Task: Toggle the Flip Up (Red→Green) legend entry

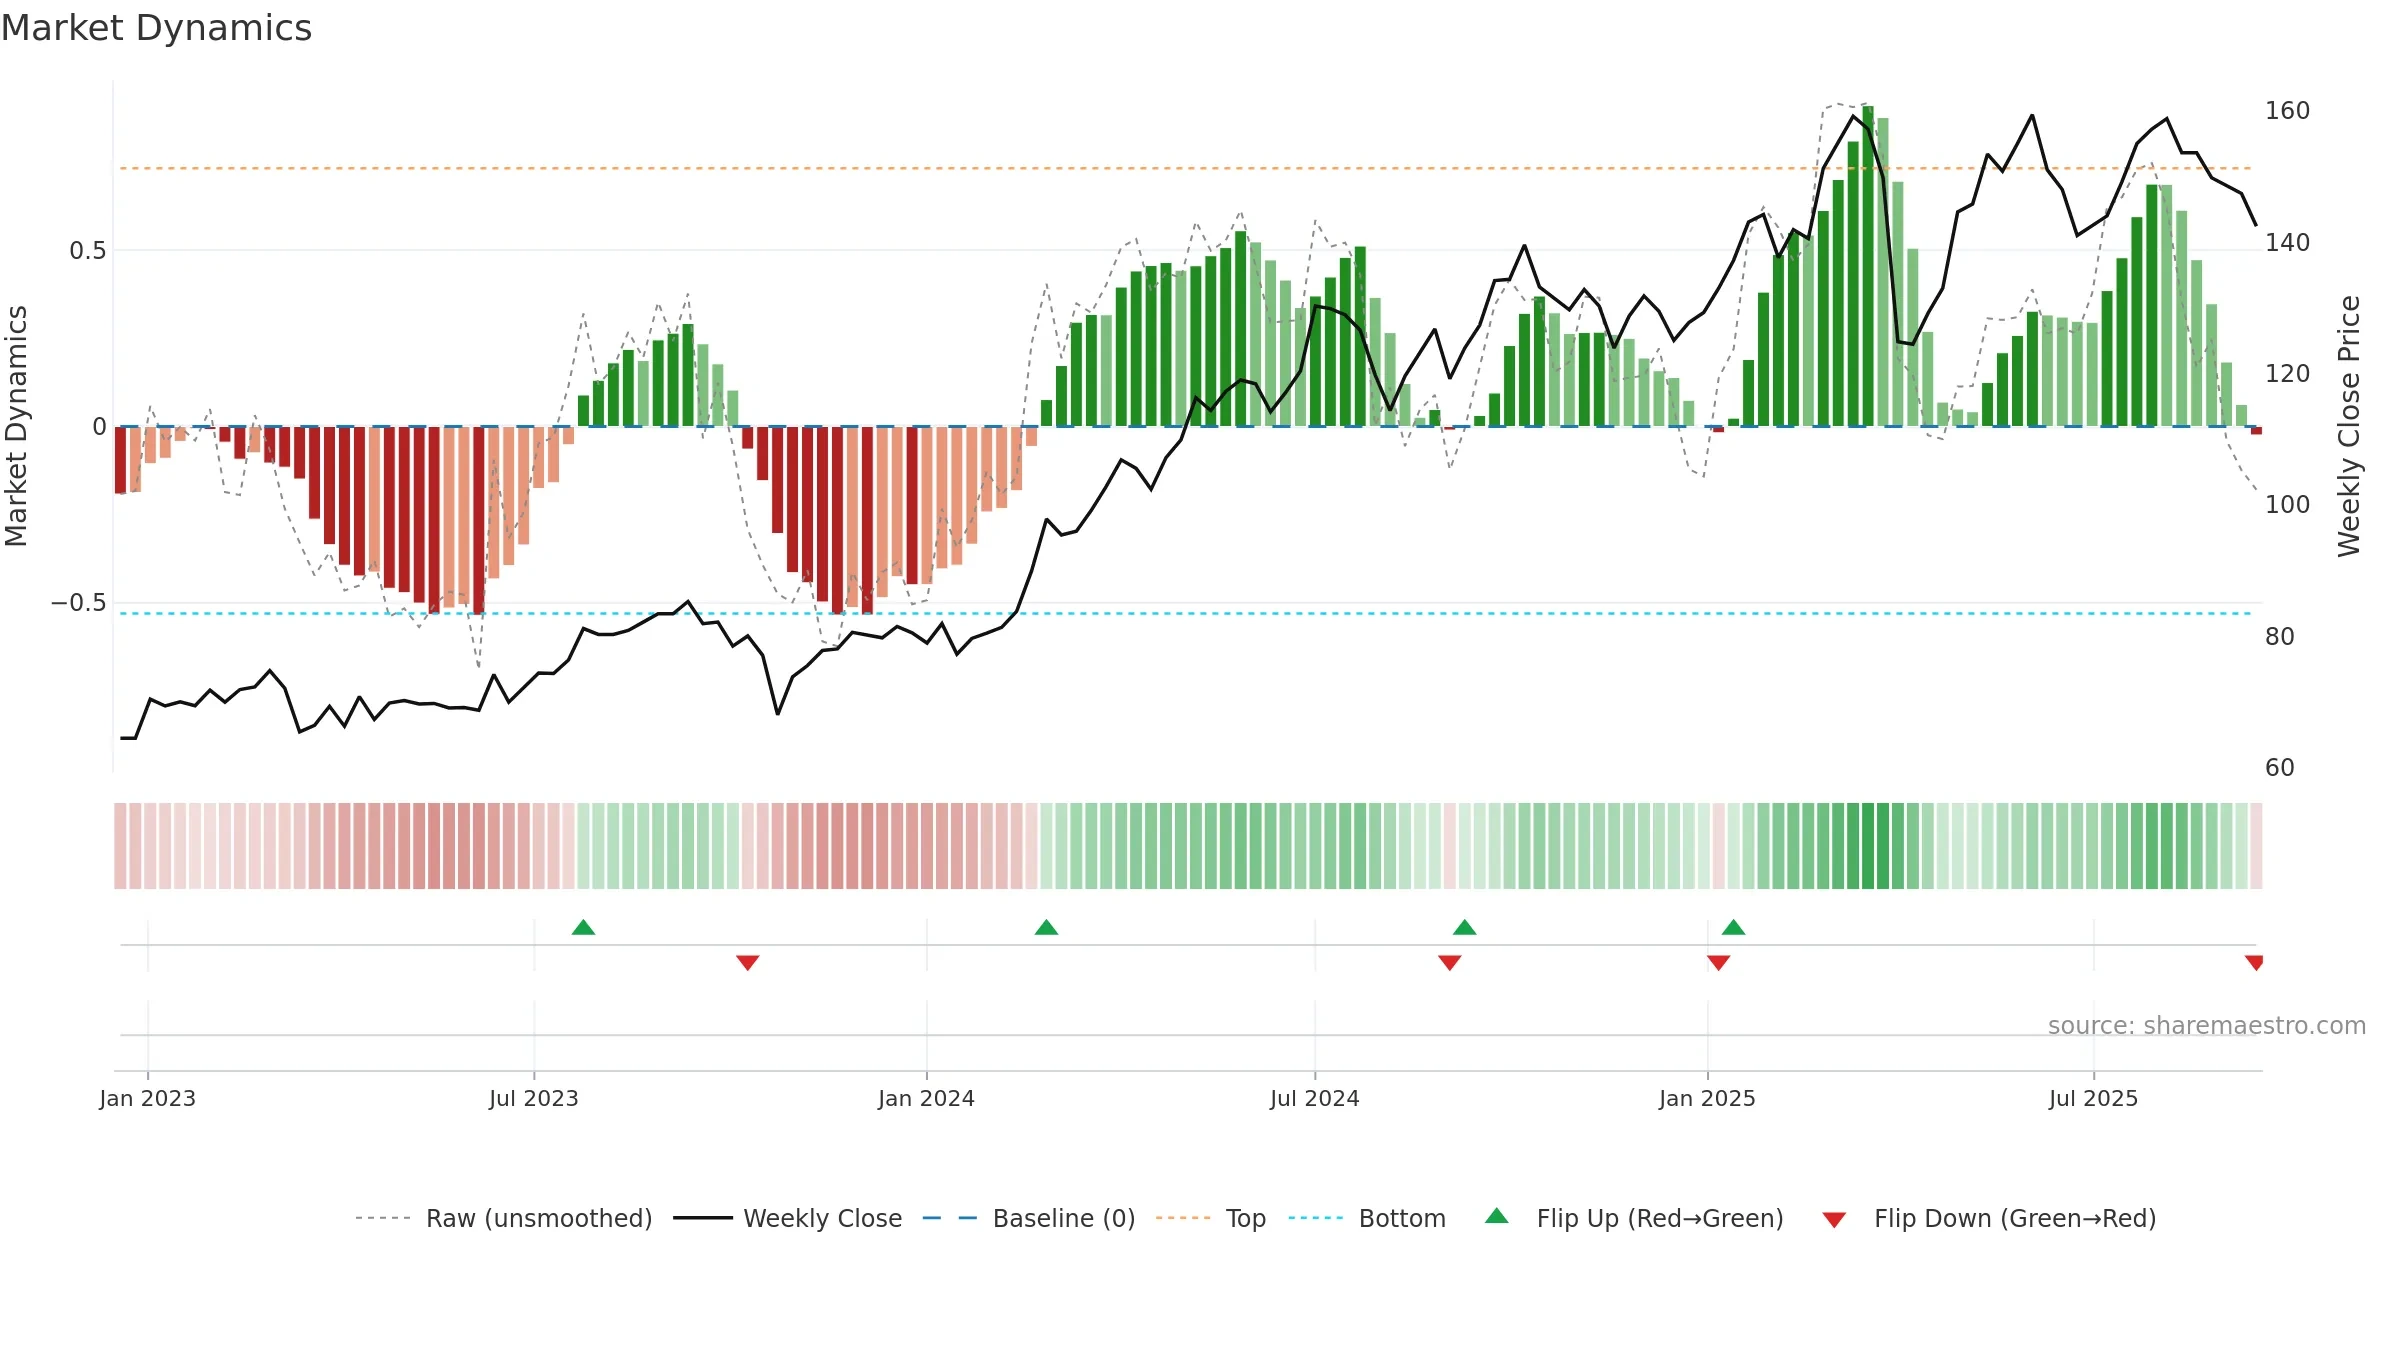Action: pos(1634,1218)
